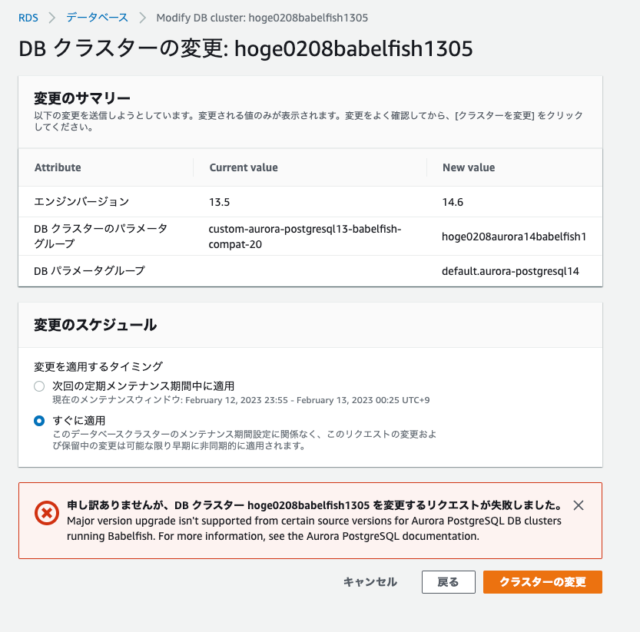Click default.aurora-postgresql14 value
640x632 pixels.
pyautogui.click(x=510, y=271)
